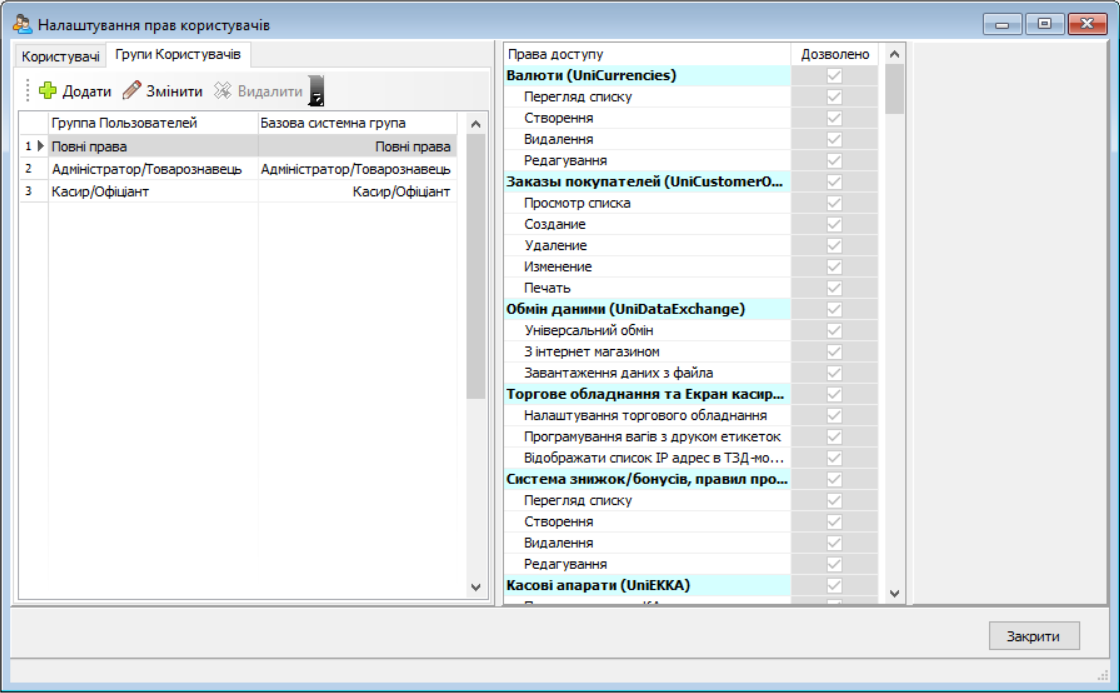The width and height of the screenshot is (1120, 693).
Task: Toggle checkbox for З інтернет магазином
Action: click(834, 352)
